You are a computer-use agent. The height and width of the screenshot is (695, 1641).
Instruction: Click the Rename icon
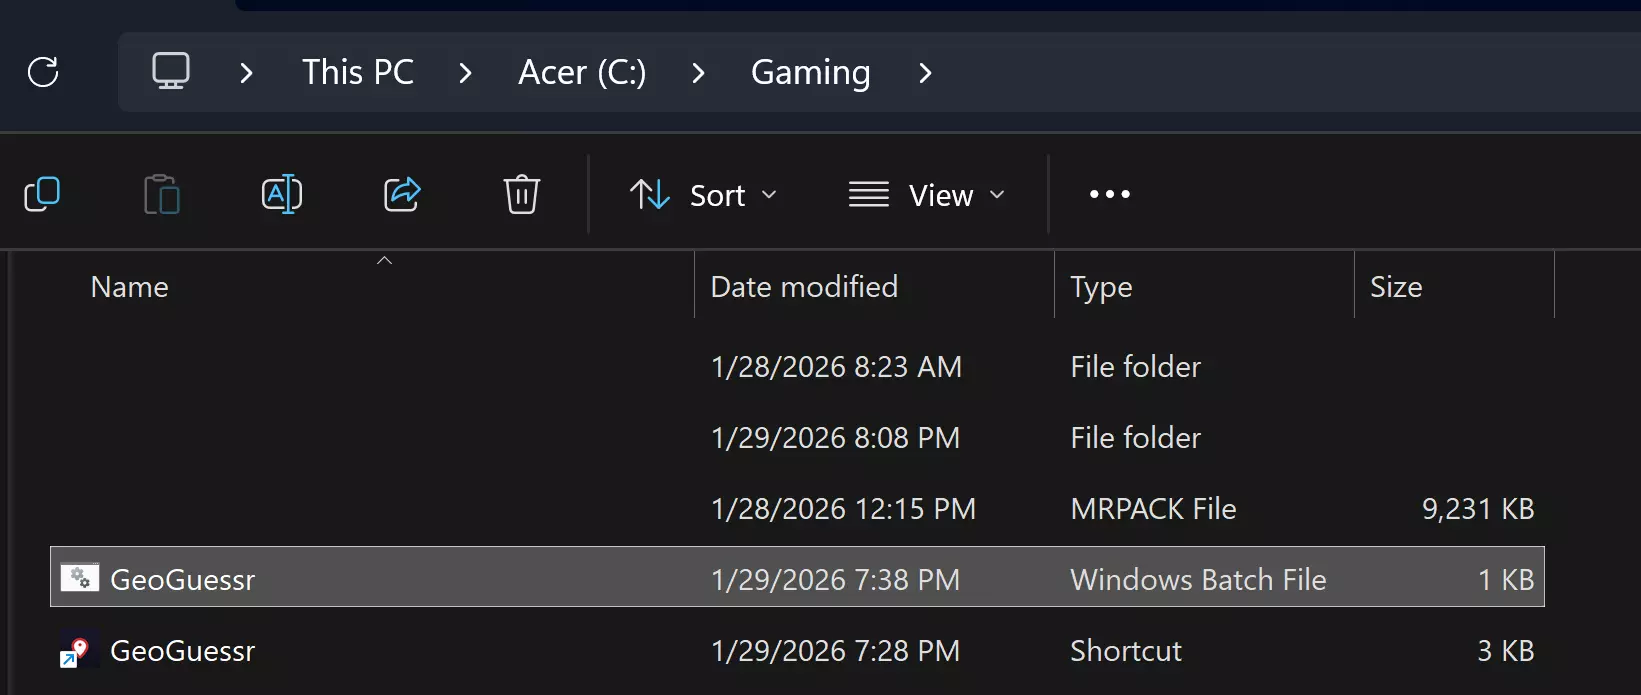[282, 194]
